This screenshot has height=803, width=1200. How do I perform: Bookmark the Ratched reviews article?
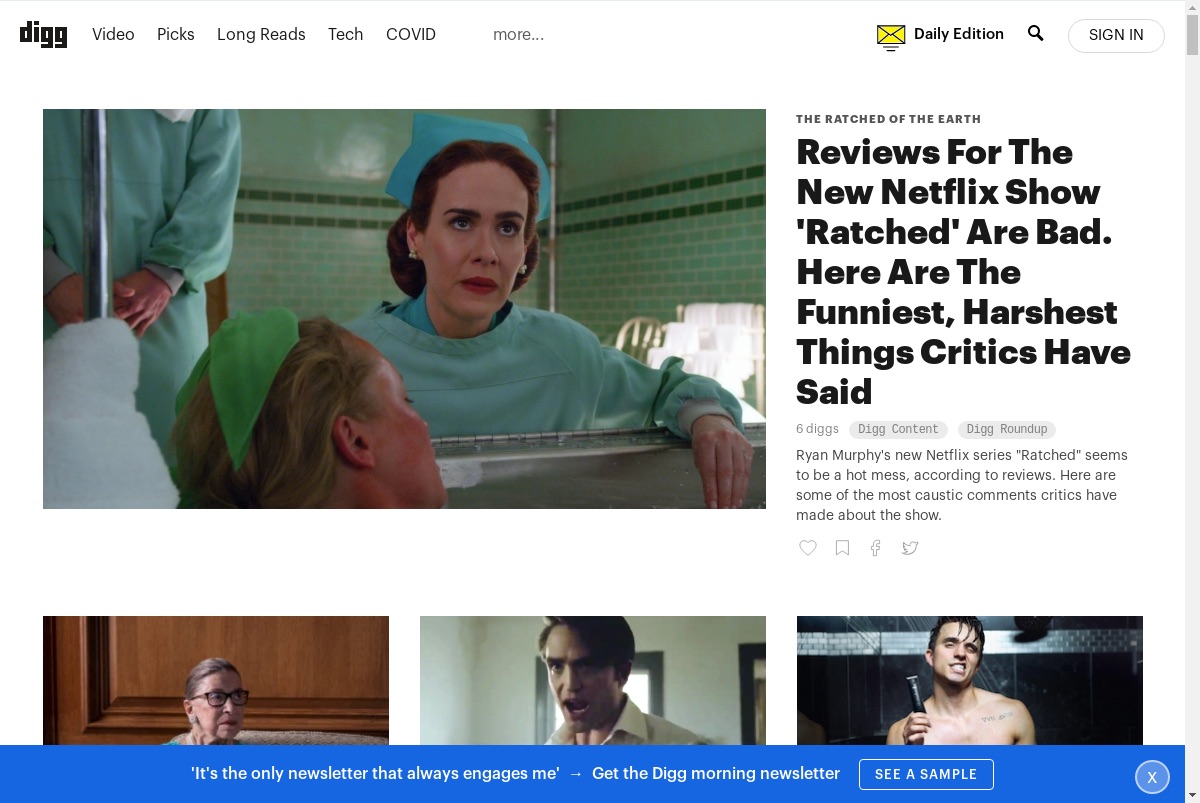pyautogui.click(x=842, y=547)
